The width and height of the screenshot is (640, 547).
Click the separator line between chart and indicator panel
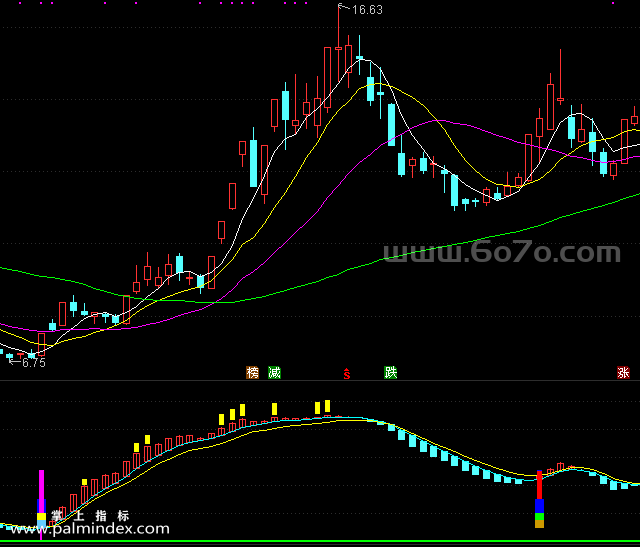point(320,380)
